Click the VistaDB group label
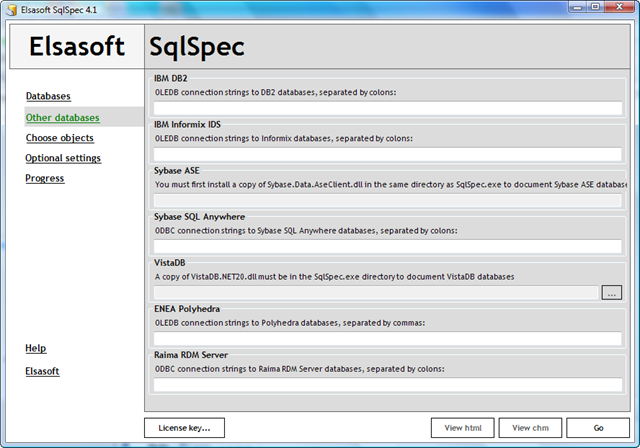 coord(170,263)
